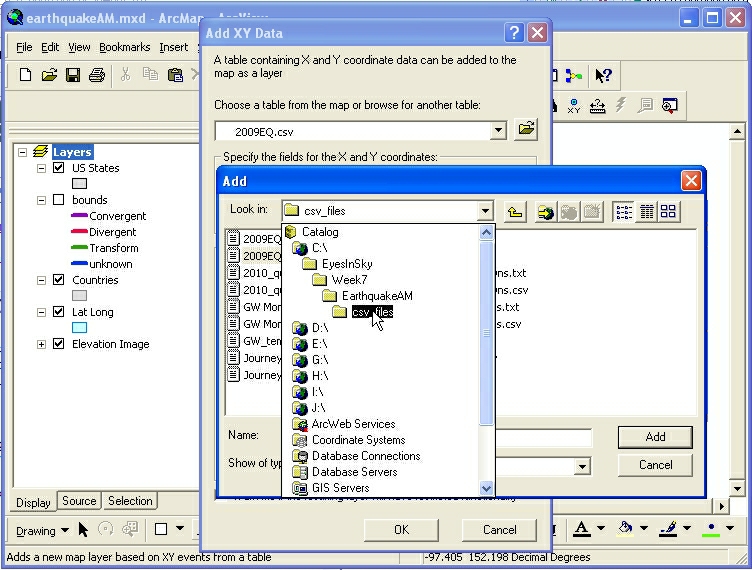The height and width of the screenshot is (570, 752).
Task: Click the Print icon in toolbar
Action: [x=97, y=75]
